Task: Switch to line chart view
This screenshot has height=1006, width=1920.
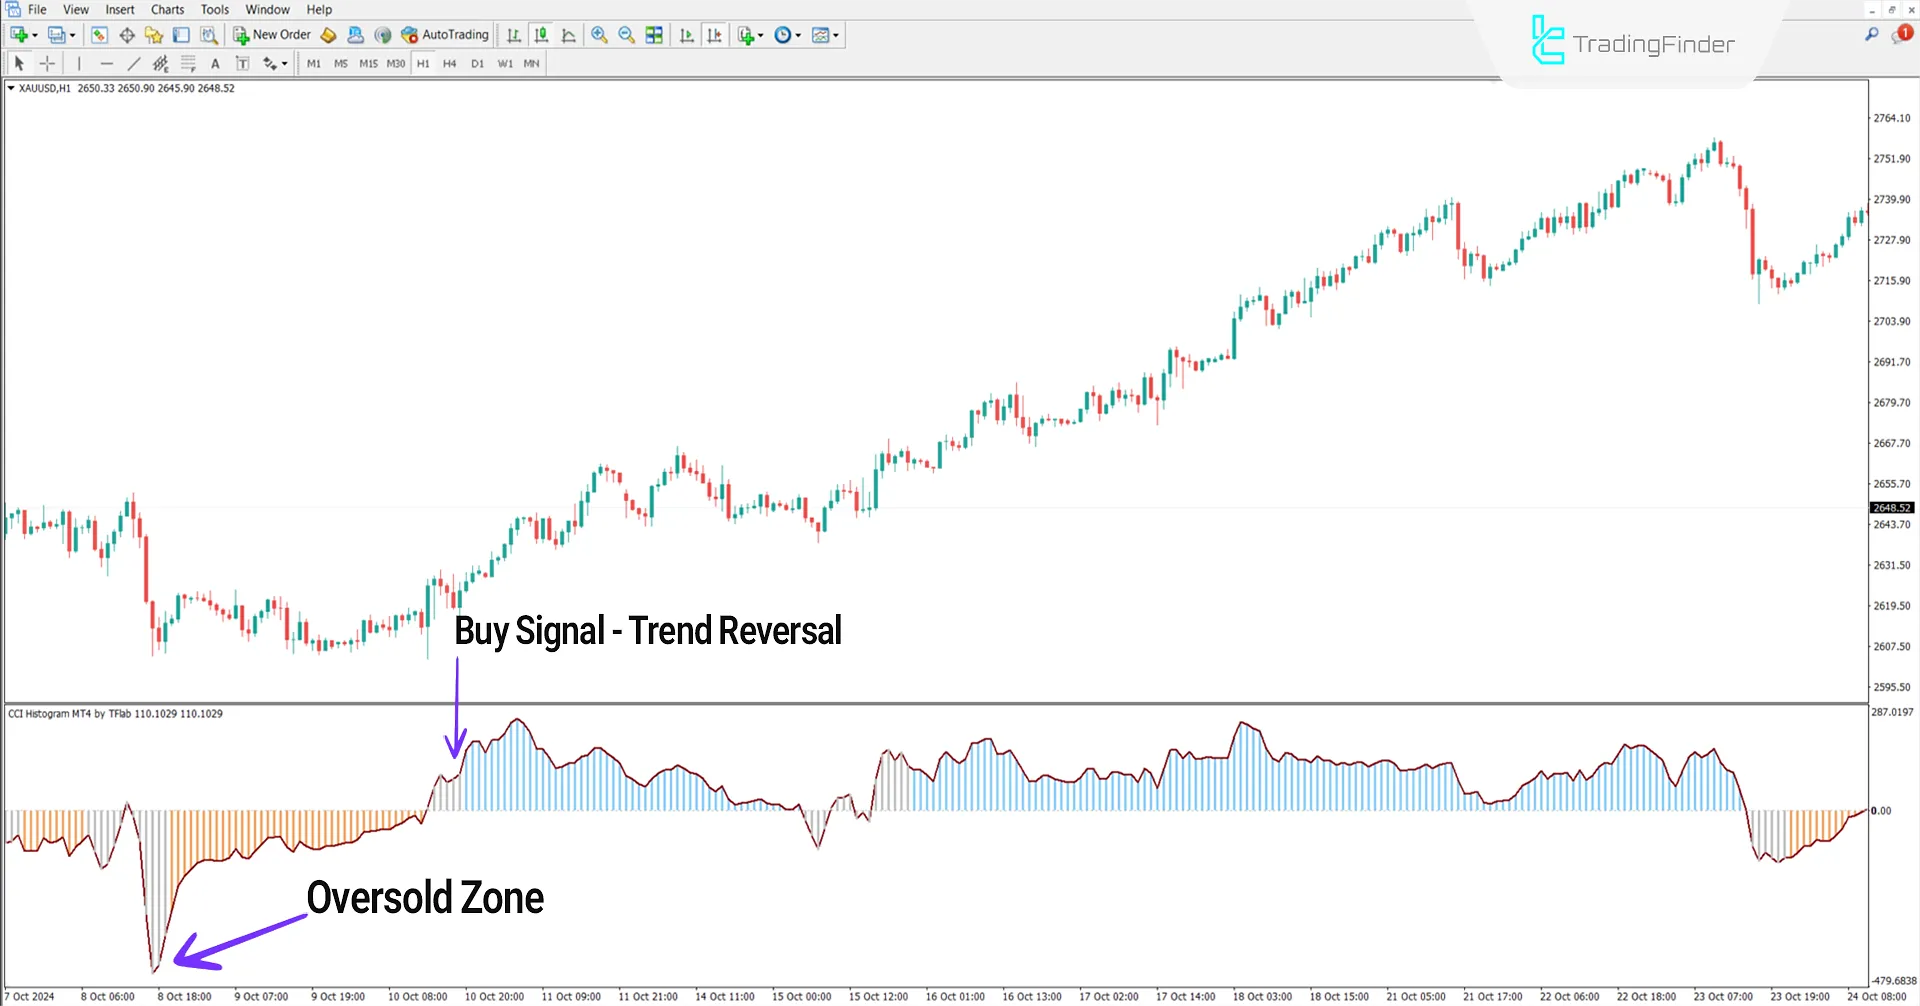Action: (x=569, y=35)
